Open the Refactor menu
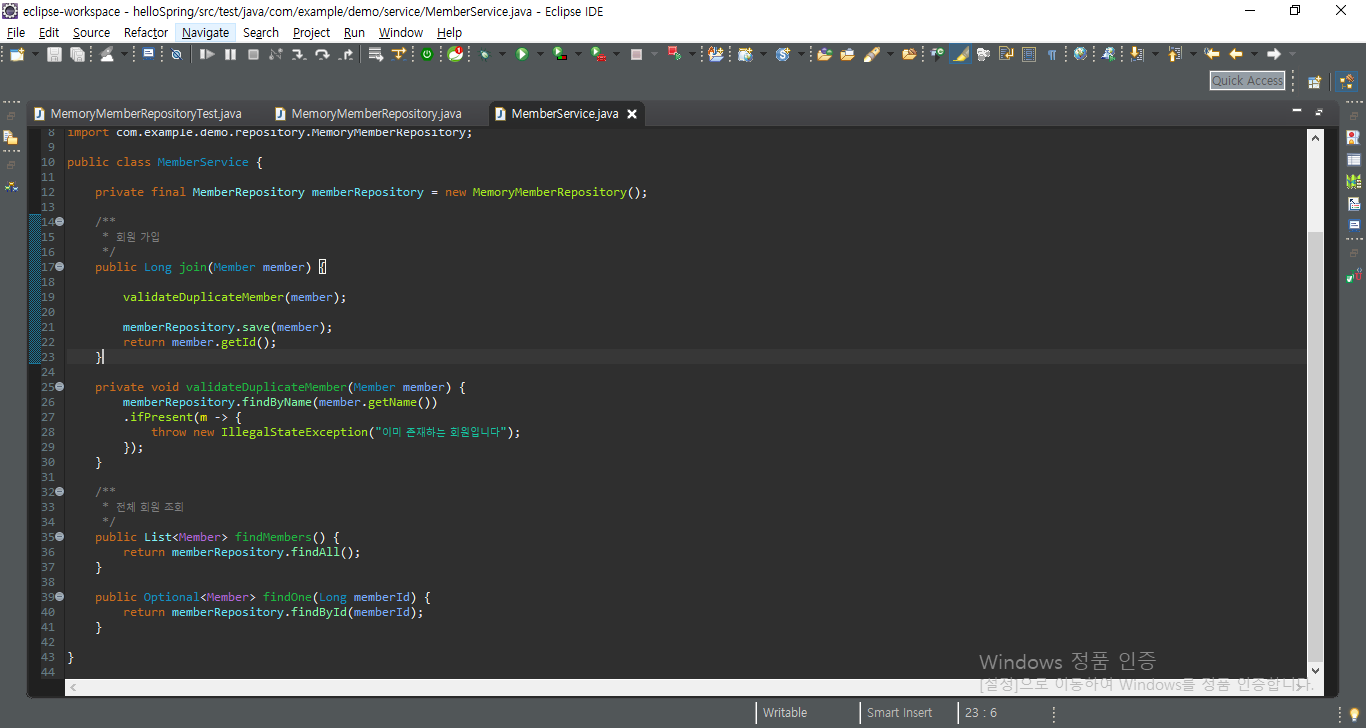 tap(146, 32)
